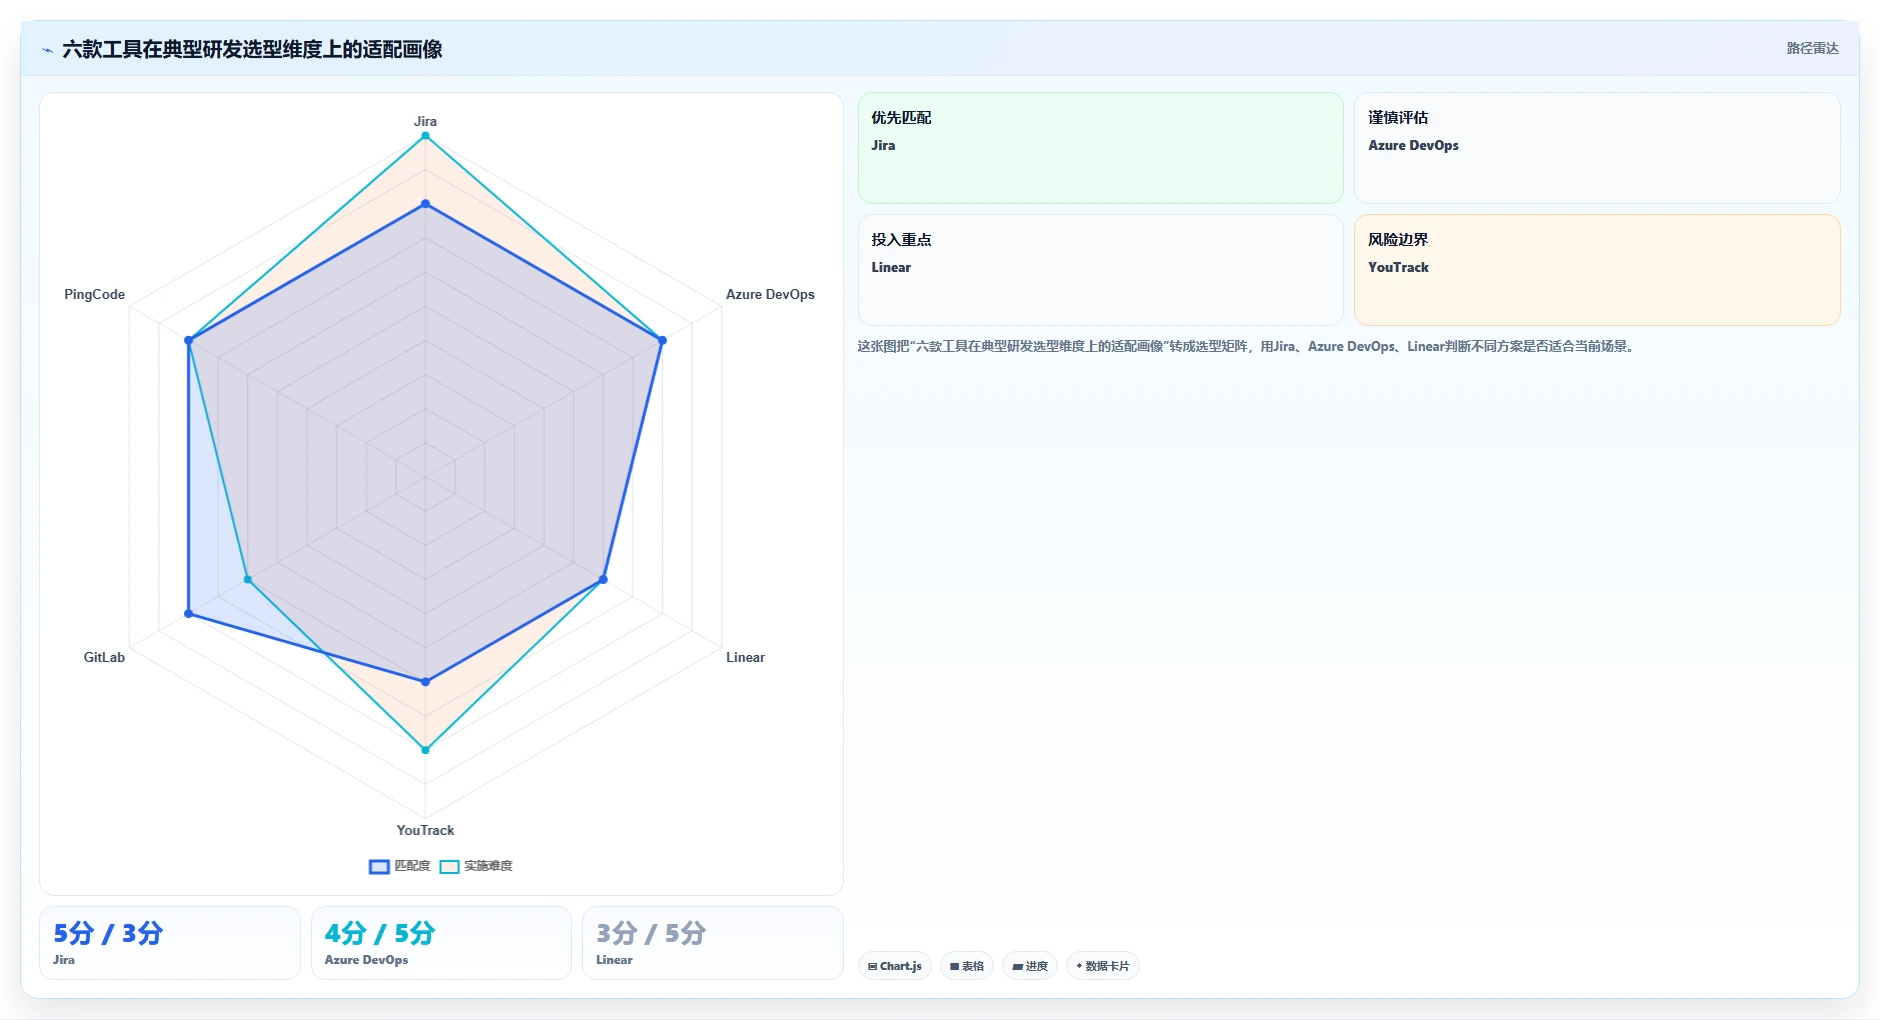Click the Jira axis label on the radar

pos(425,121)
